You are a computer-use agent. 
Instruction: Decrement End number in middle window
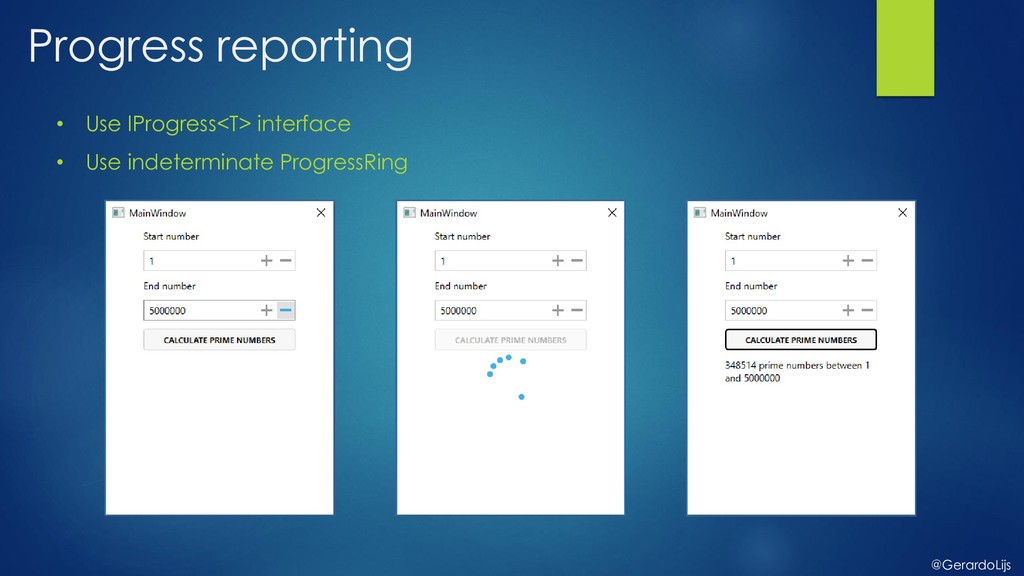pyautogui.click(x=577, y=310)
